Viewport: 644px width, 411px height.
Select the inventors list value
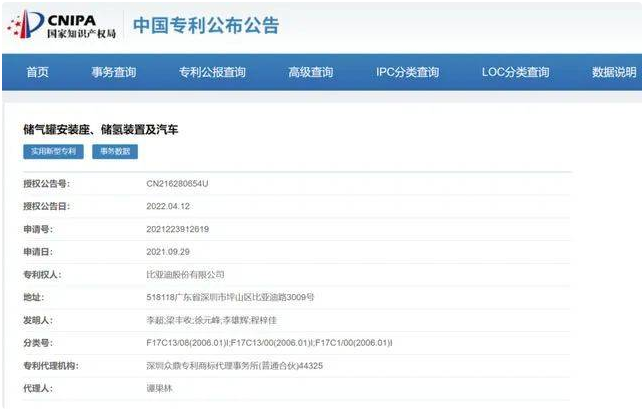click(x=212, y=320)
